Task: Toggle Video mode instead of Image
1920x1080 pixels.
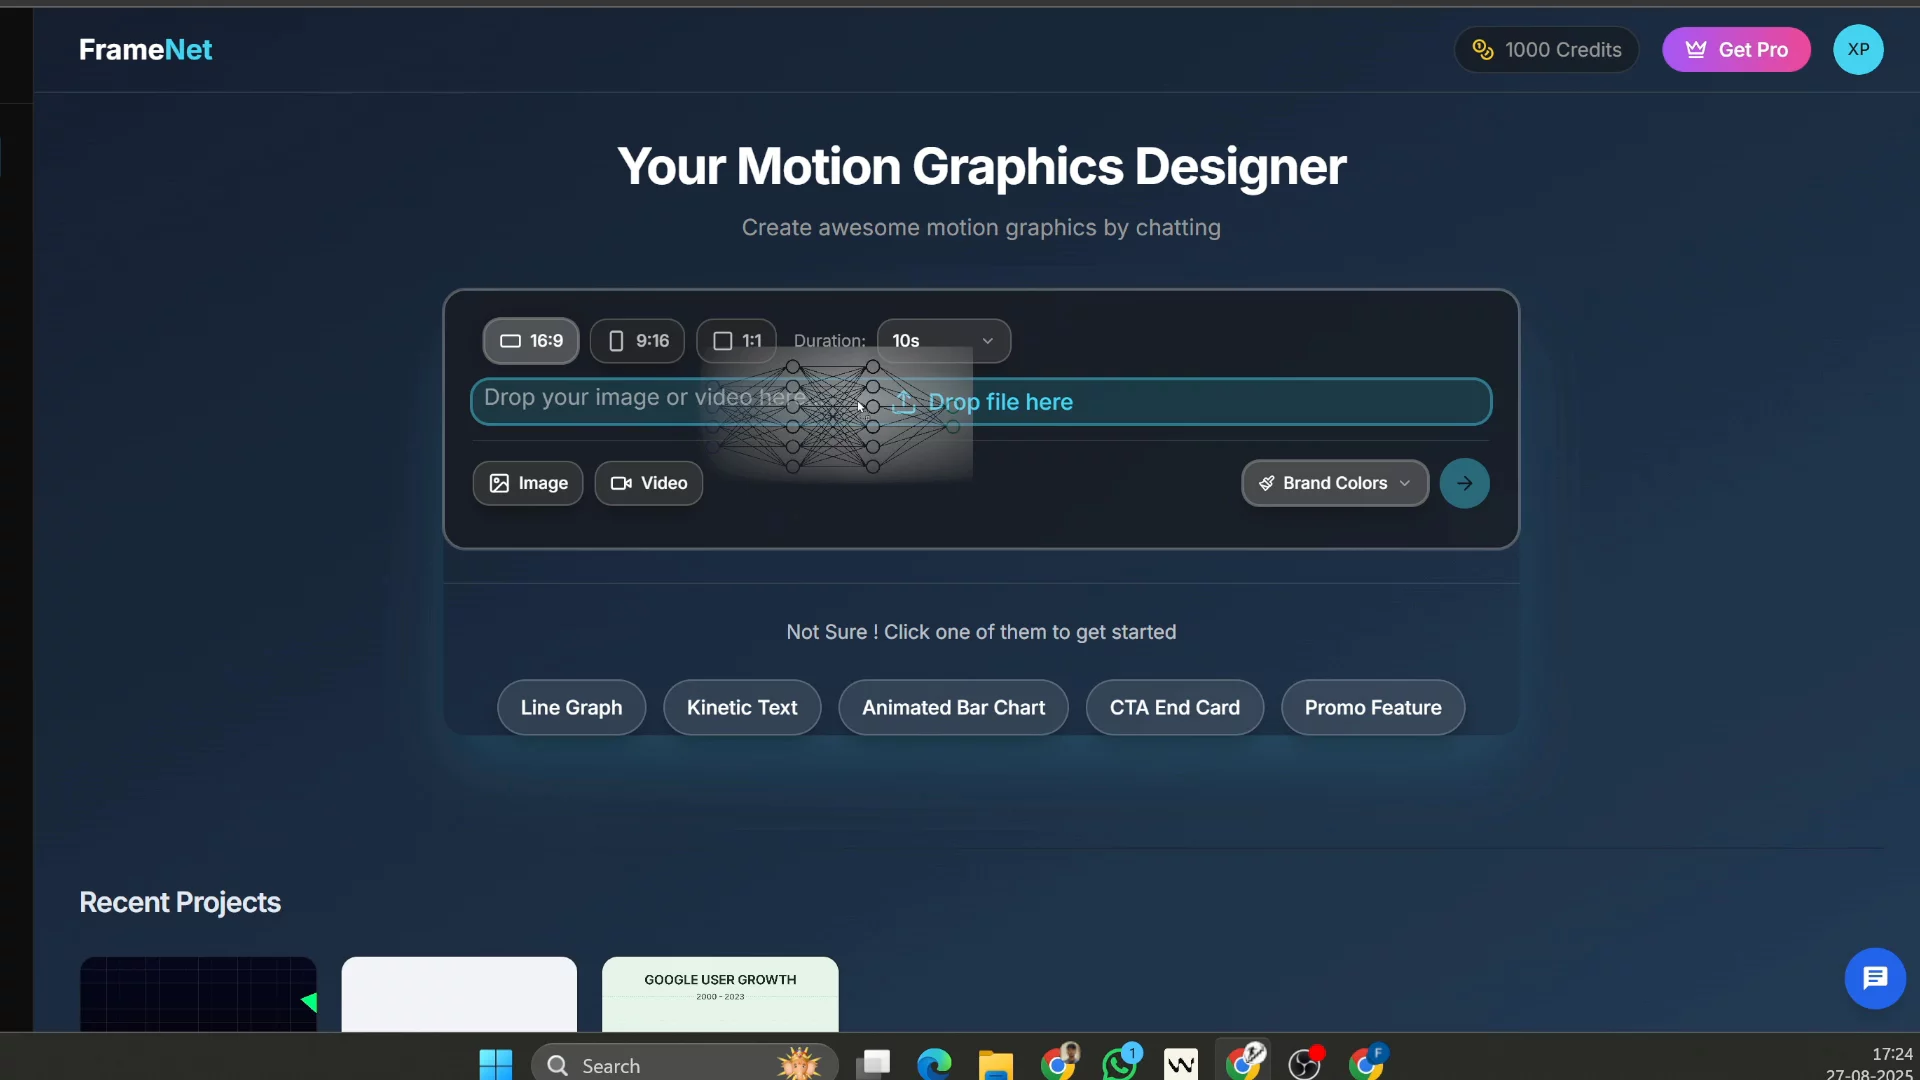Action: [x=648, y=483]
